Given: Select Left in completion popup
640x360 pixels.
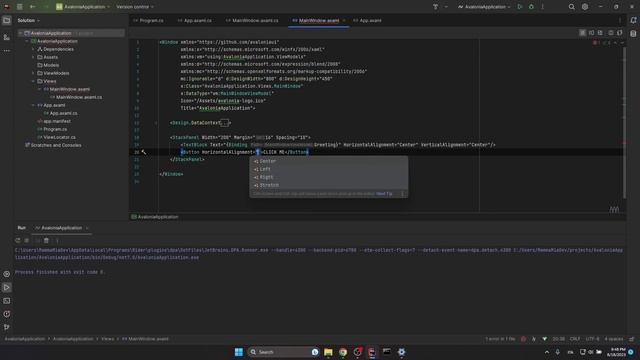Looking at the screenshot, I should coord(329,169).
